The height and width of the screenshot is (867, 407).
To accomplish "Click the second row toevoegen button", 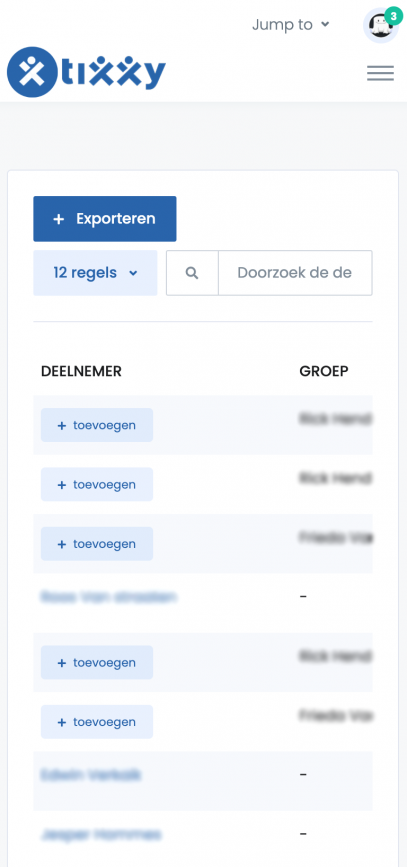I will 97,484.
